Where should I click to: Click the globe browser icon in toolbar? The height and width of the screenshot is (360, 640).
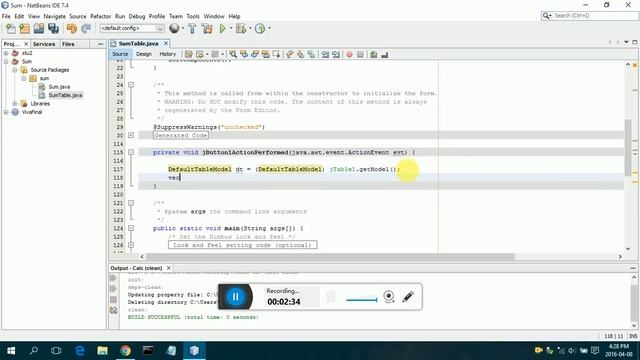pyautogui.click(x=174, y=28)
